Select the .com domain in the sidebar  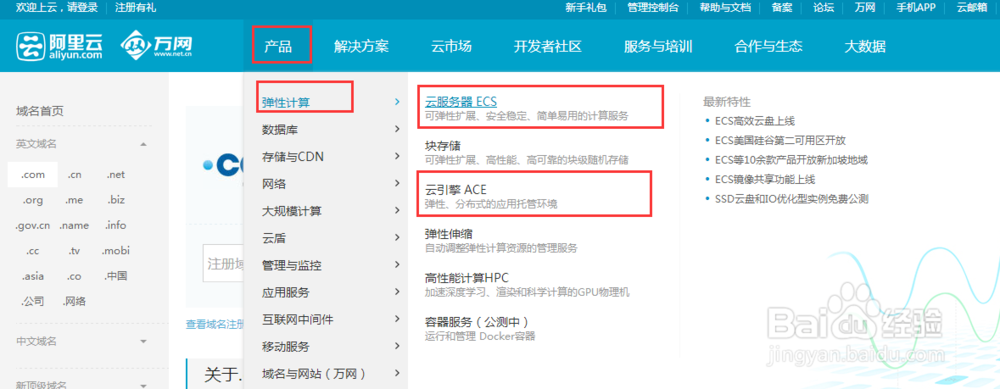33,175
